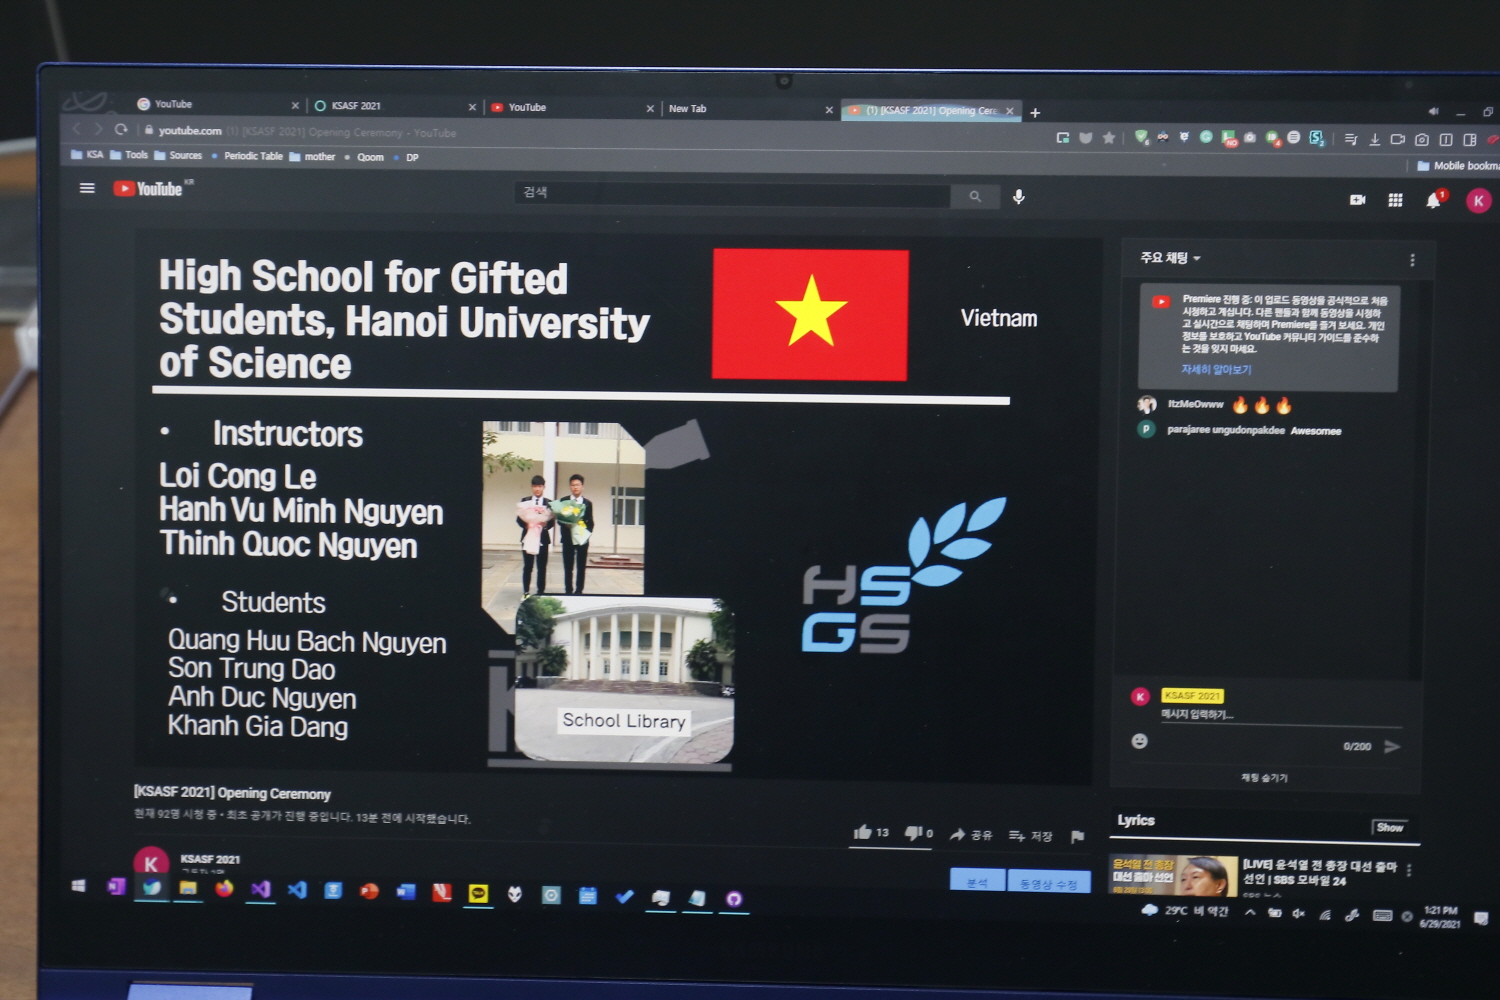Viewport: 1500px width, 1000px height.
Task: Send the chat message arrow
Action: tap(1391, 746)
